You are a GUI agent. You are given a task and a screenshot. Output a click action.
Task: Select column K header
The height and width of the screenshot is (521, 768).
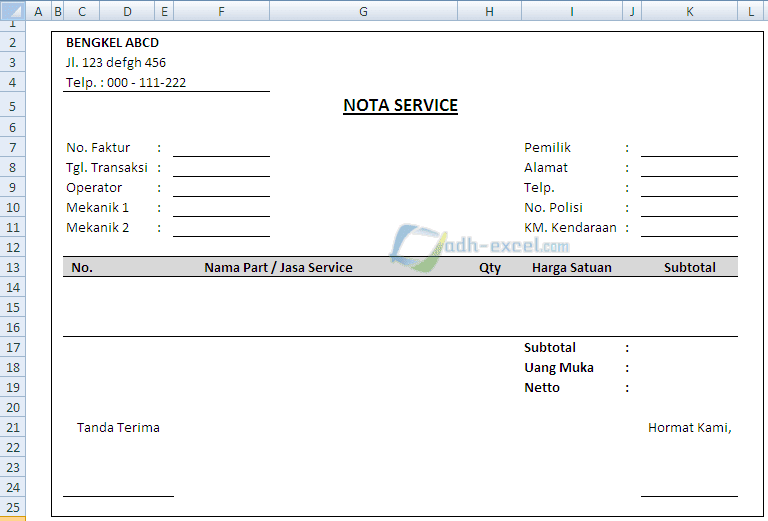click(x=690, y=11)
